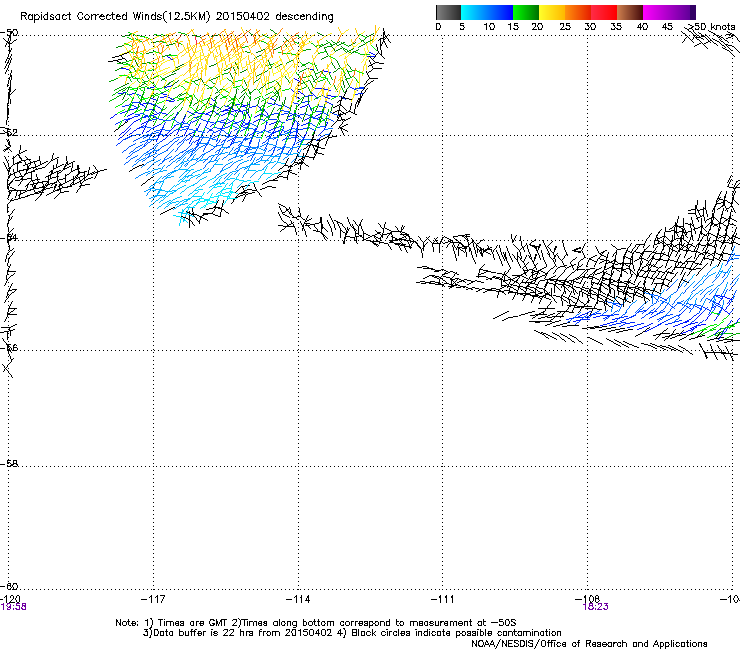740x650 pixels.
Task: Click the cyan-blue 5-15 knots legend band
Action: click(487, 12)
